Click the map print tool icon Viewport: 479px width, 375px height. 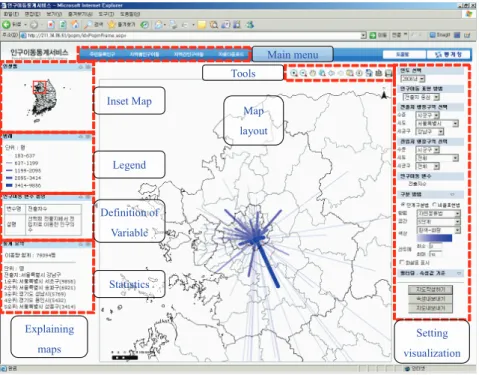[x=378, y=73]
